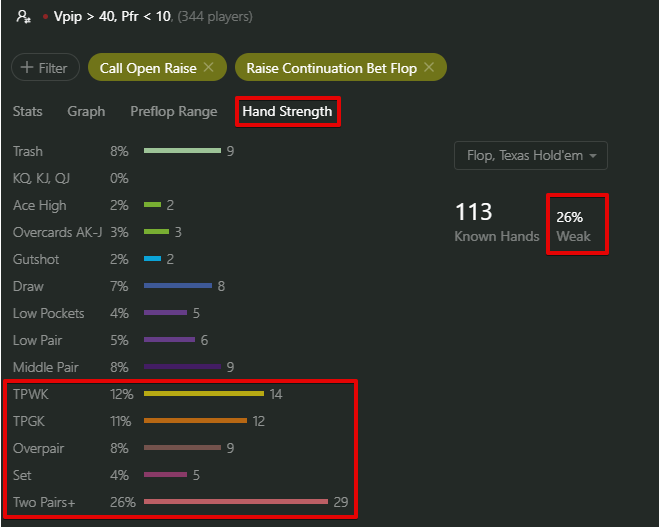Screen dimensions: 659x527
Task: Select the Trash hand strength bar
Action: (x=182, y=150)
